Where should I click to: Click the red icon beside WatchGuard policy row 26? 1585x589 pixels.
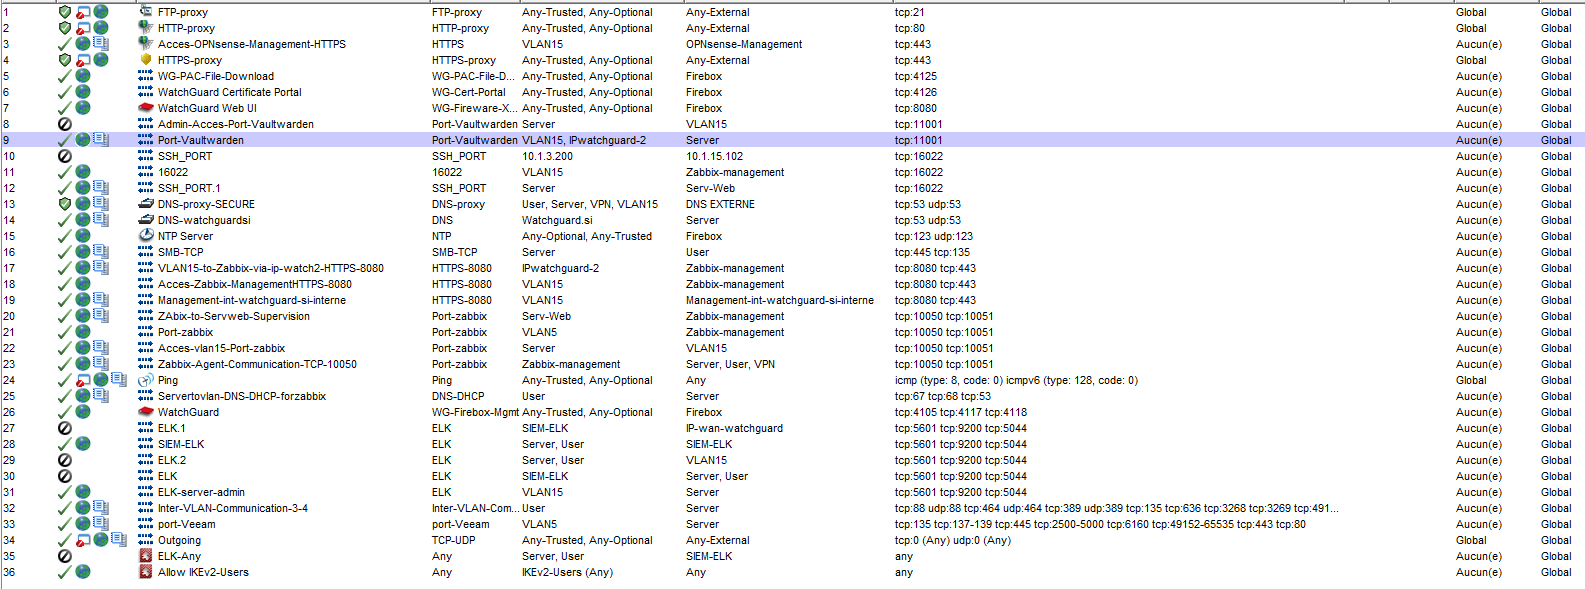pos(146,412)
